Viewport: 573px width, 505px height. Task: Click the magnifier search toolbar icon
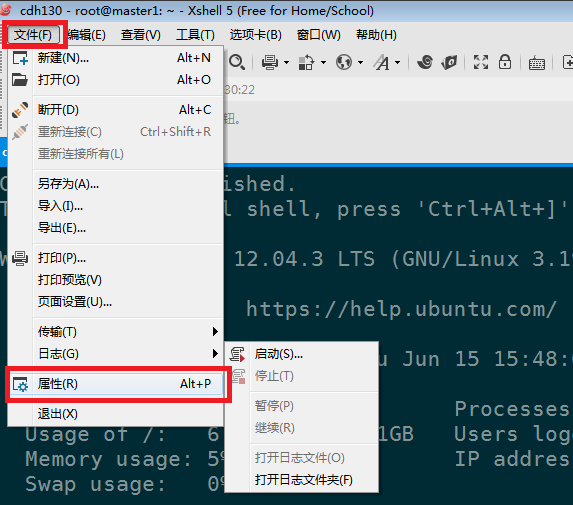pos(237,62)
